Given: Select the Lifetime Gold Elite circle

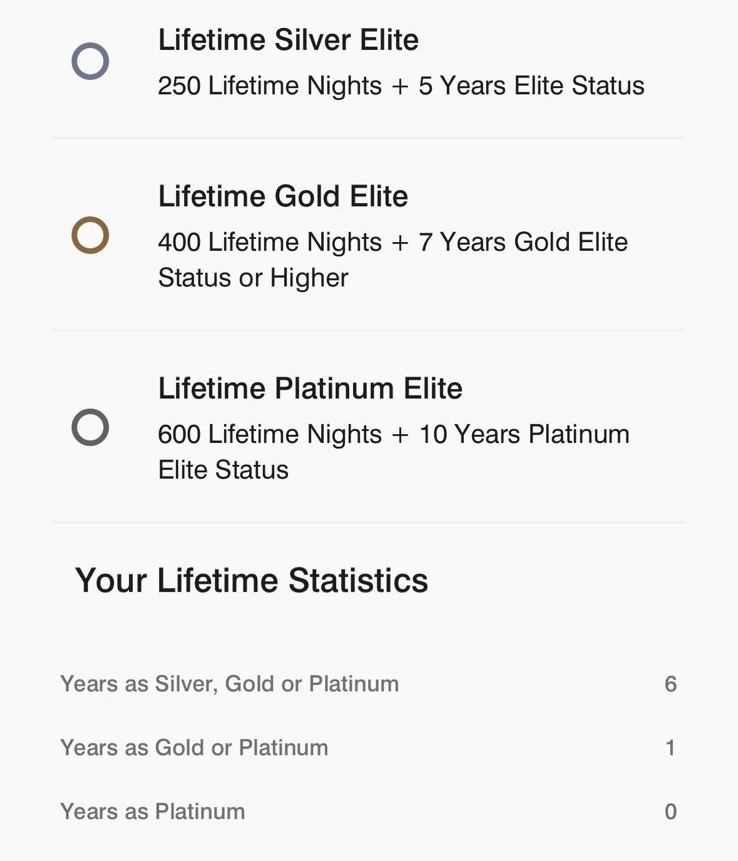Looking at the screenshot, I should coord(90,236).
